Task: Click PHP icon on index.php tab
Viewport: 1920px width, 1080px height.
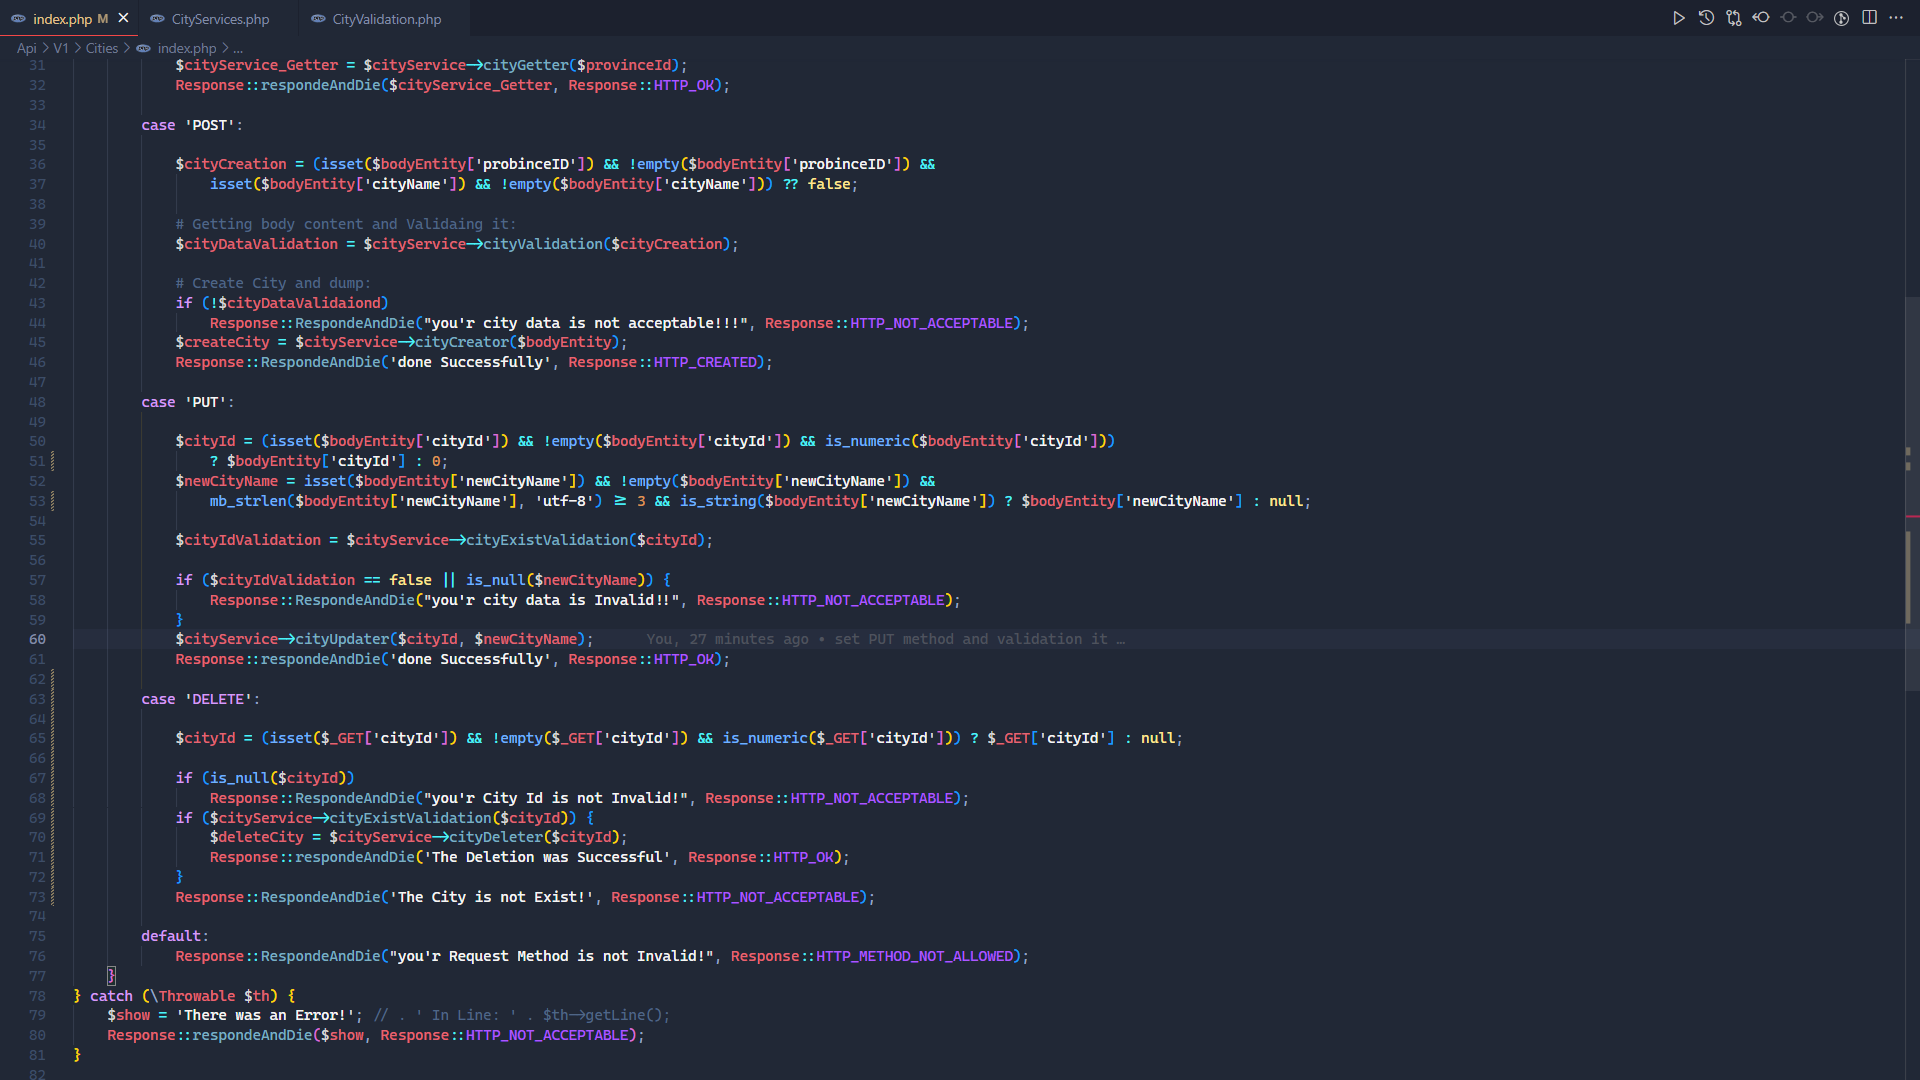Action: pyautogui.click(x=18, y=19)
